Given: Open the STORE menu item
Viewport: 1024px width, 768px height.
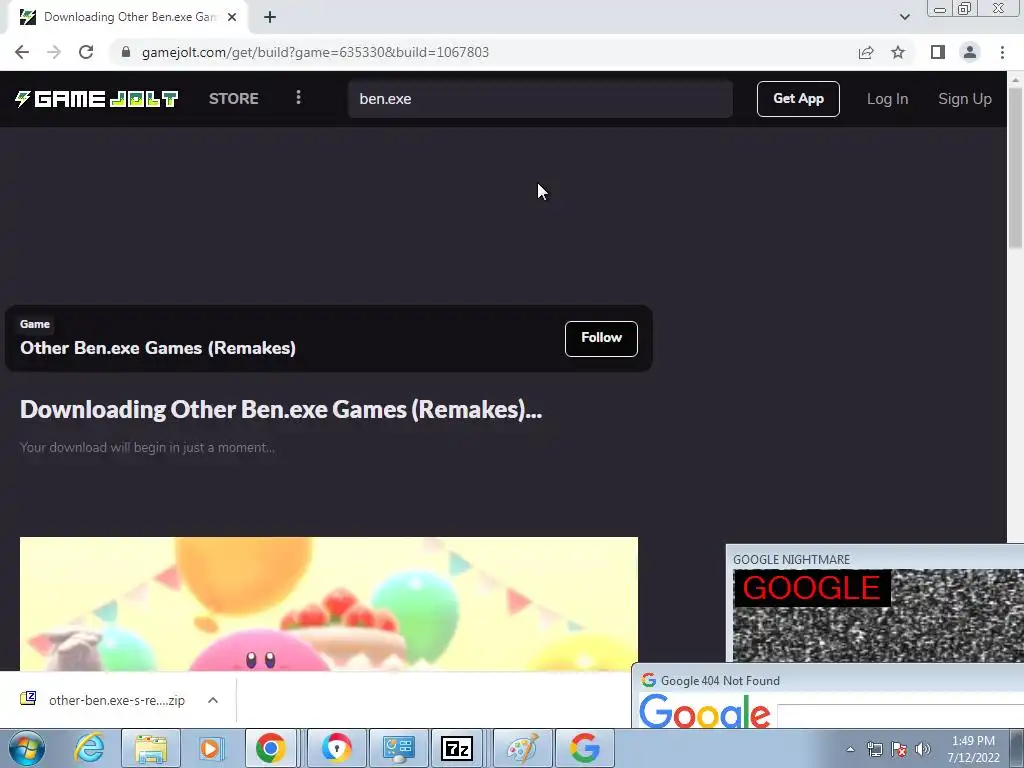Looking at the screenshot, I should click(234, 99).
